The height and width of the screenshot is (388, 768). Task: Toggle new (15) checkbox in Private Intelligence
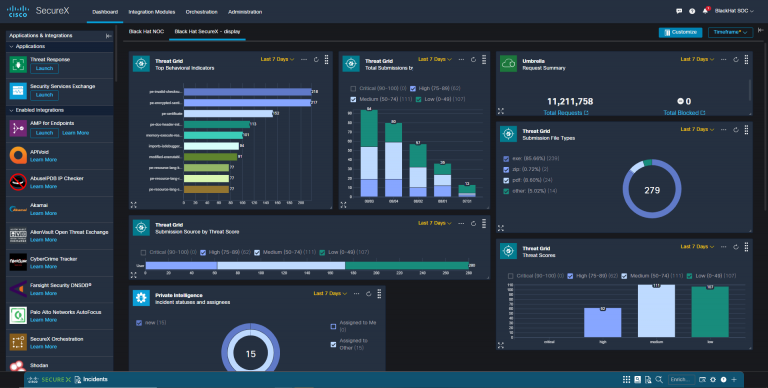click(139, 323)
